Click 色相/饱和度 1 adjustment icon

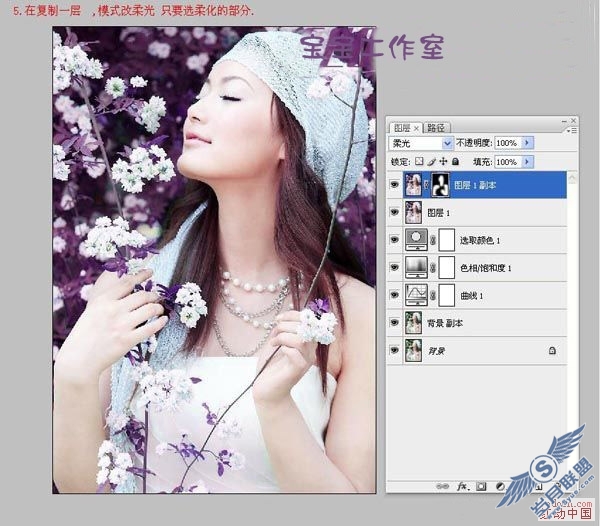coord(416,267)
